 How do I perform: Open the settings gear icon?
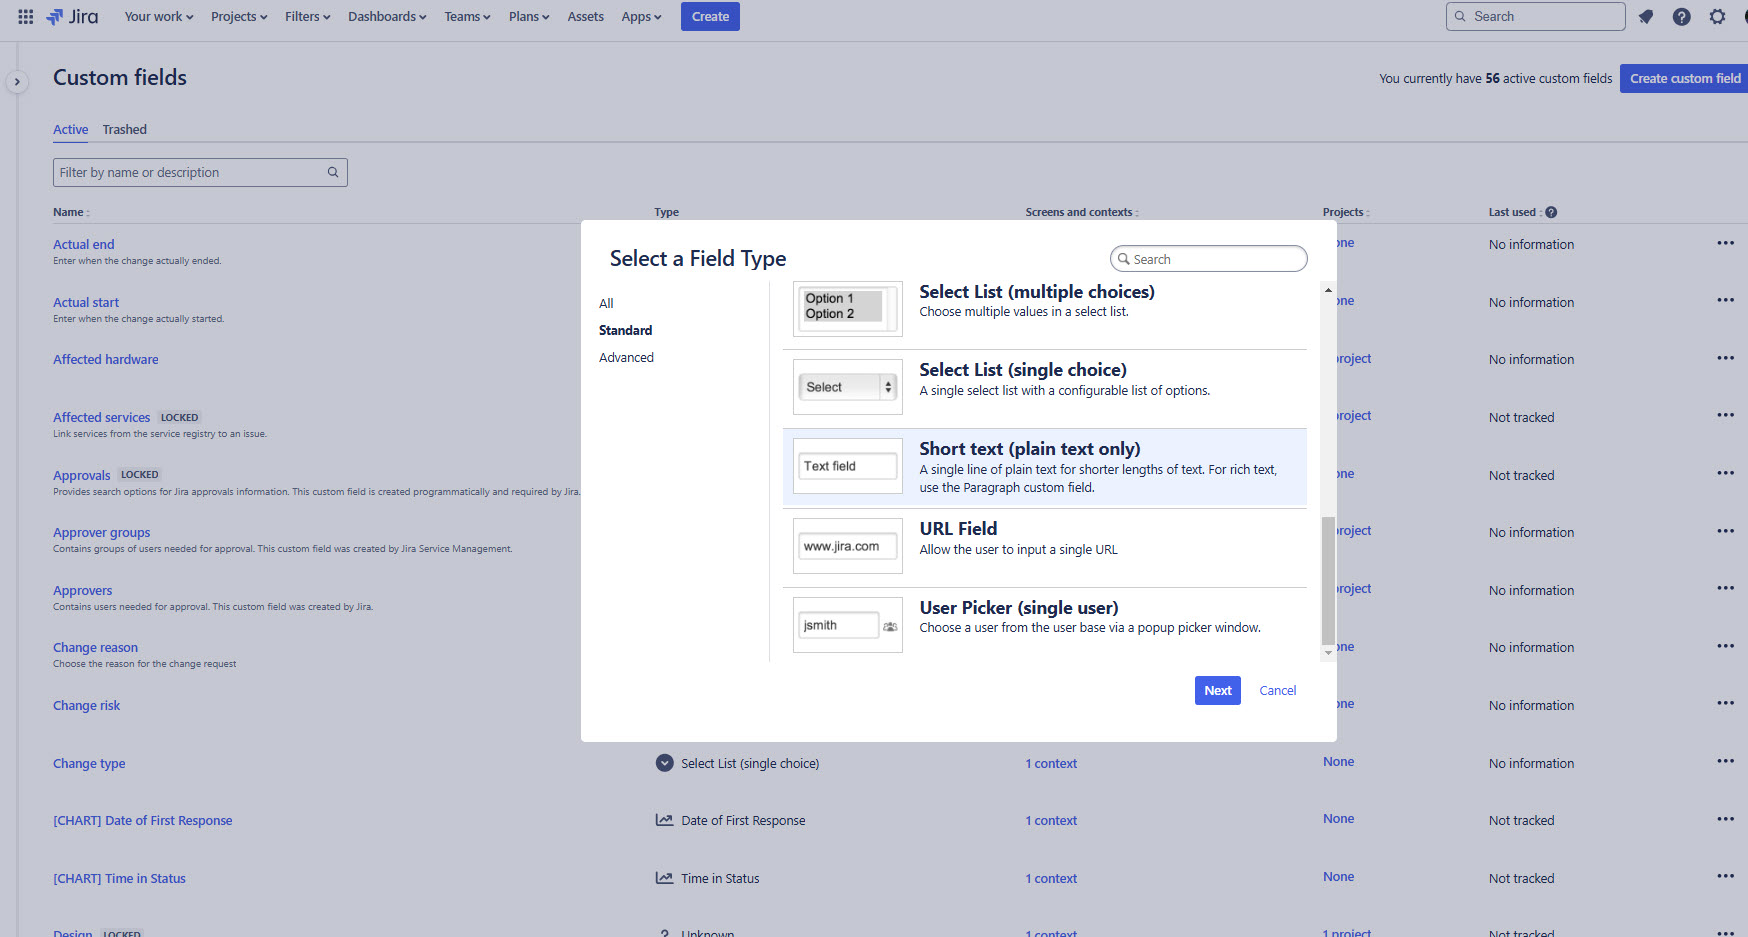coord(1718,16)
